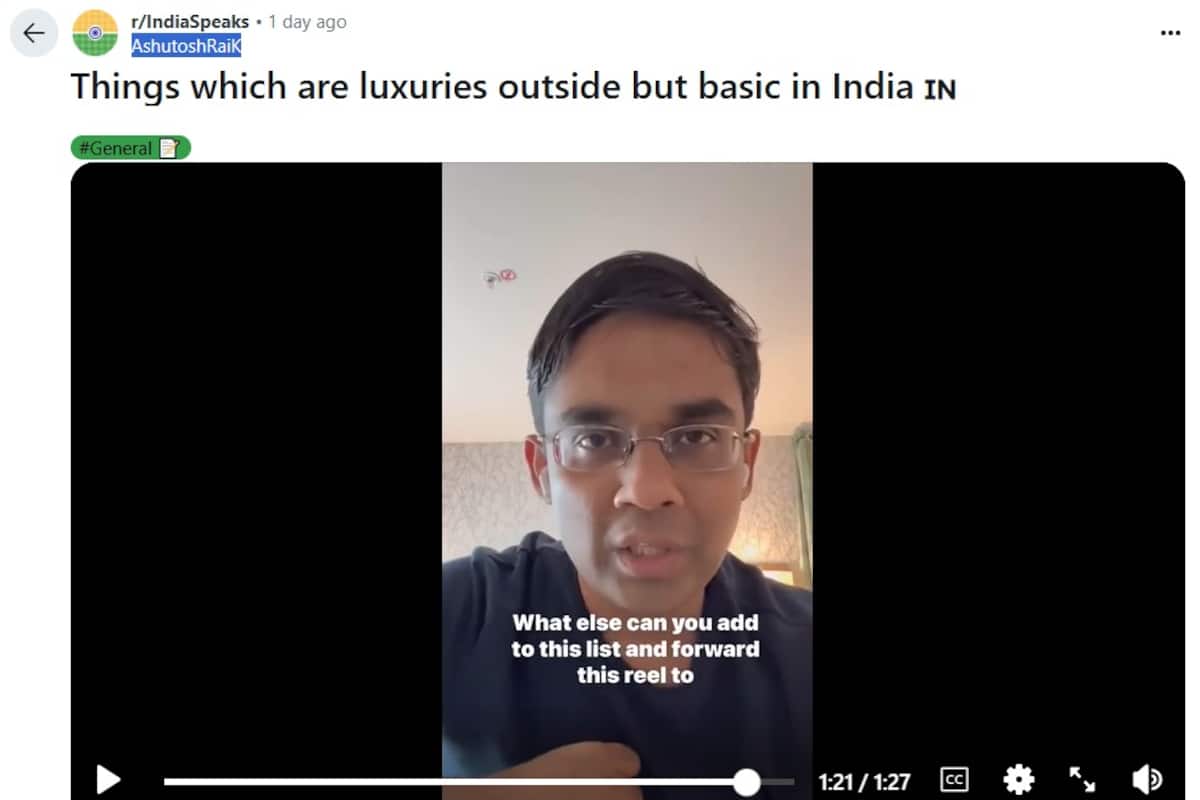Mute the video with the speaker icon
The image size is (1200, 800).
point(1147,780)
